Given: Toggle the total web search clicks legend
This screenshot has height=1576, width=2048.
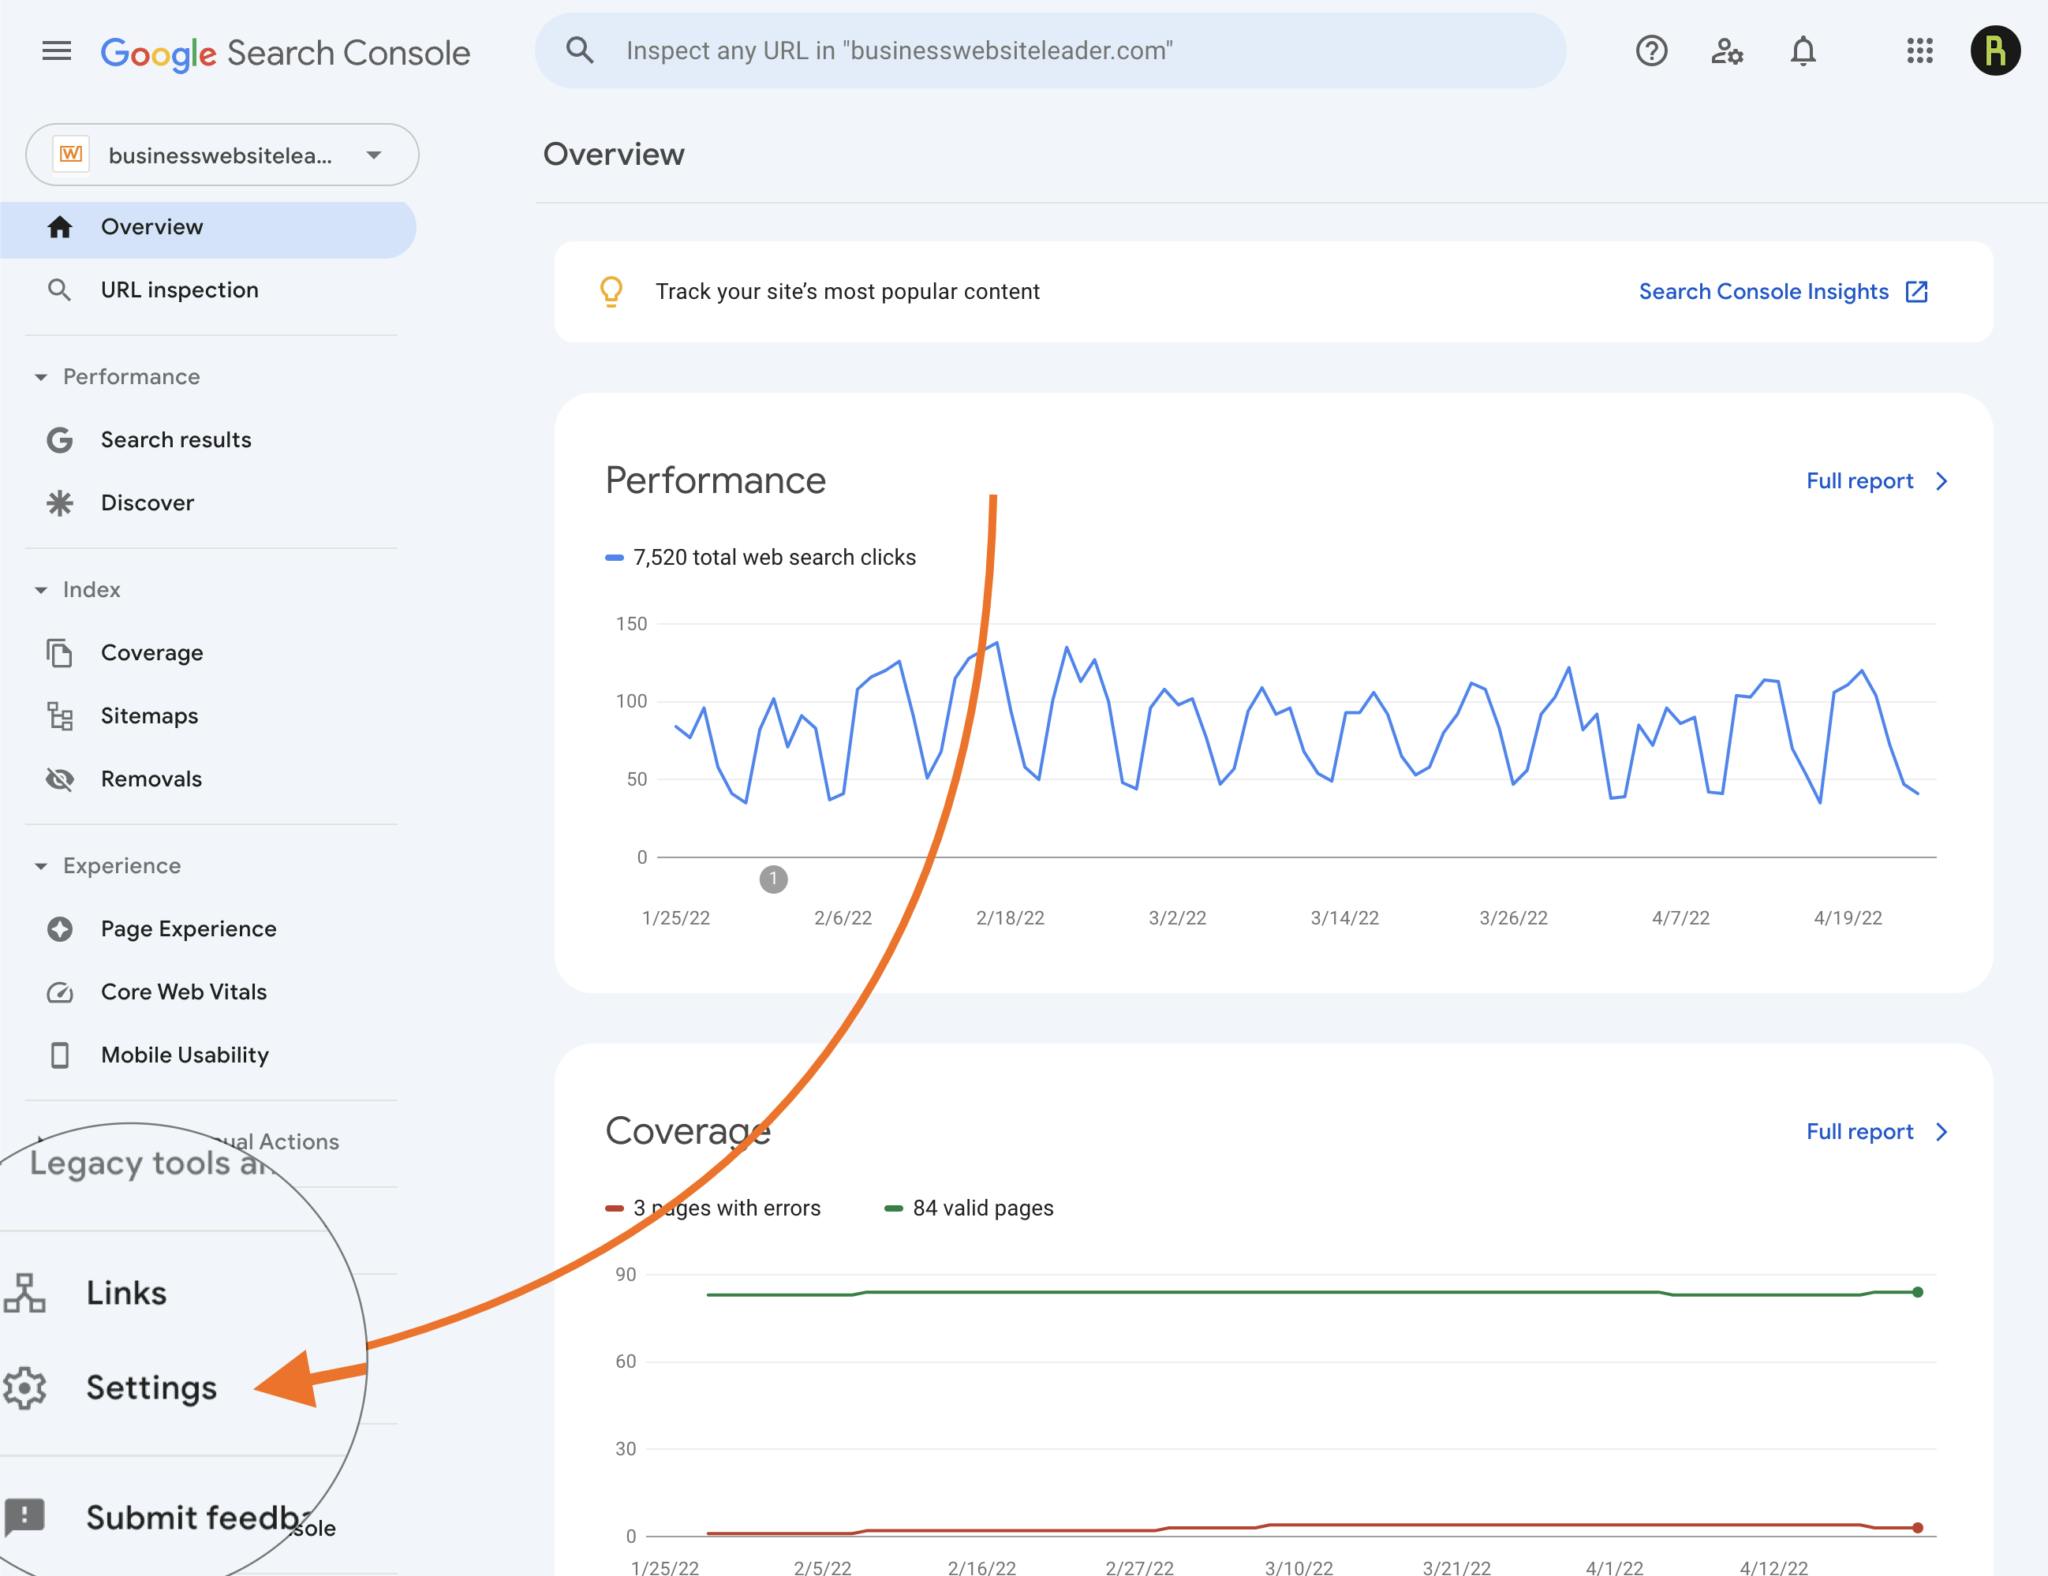Looking at the screenshot, I should click(761, 558).
